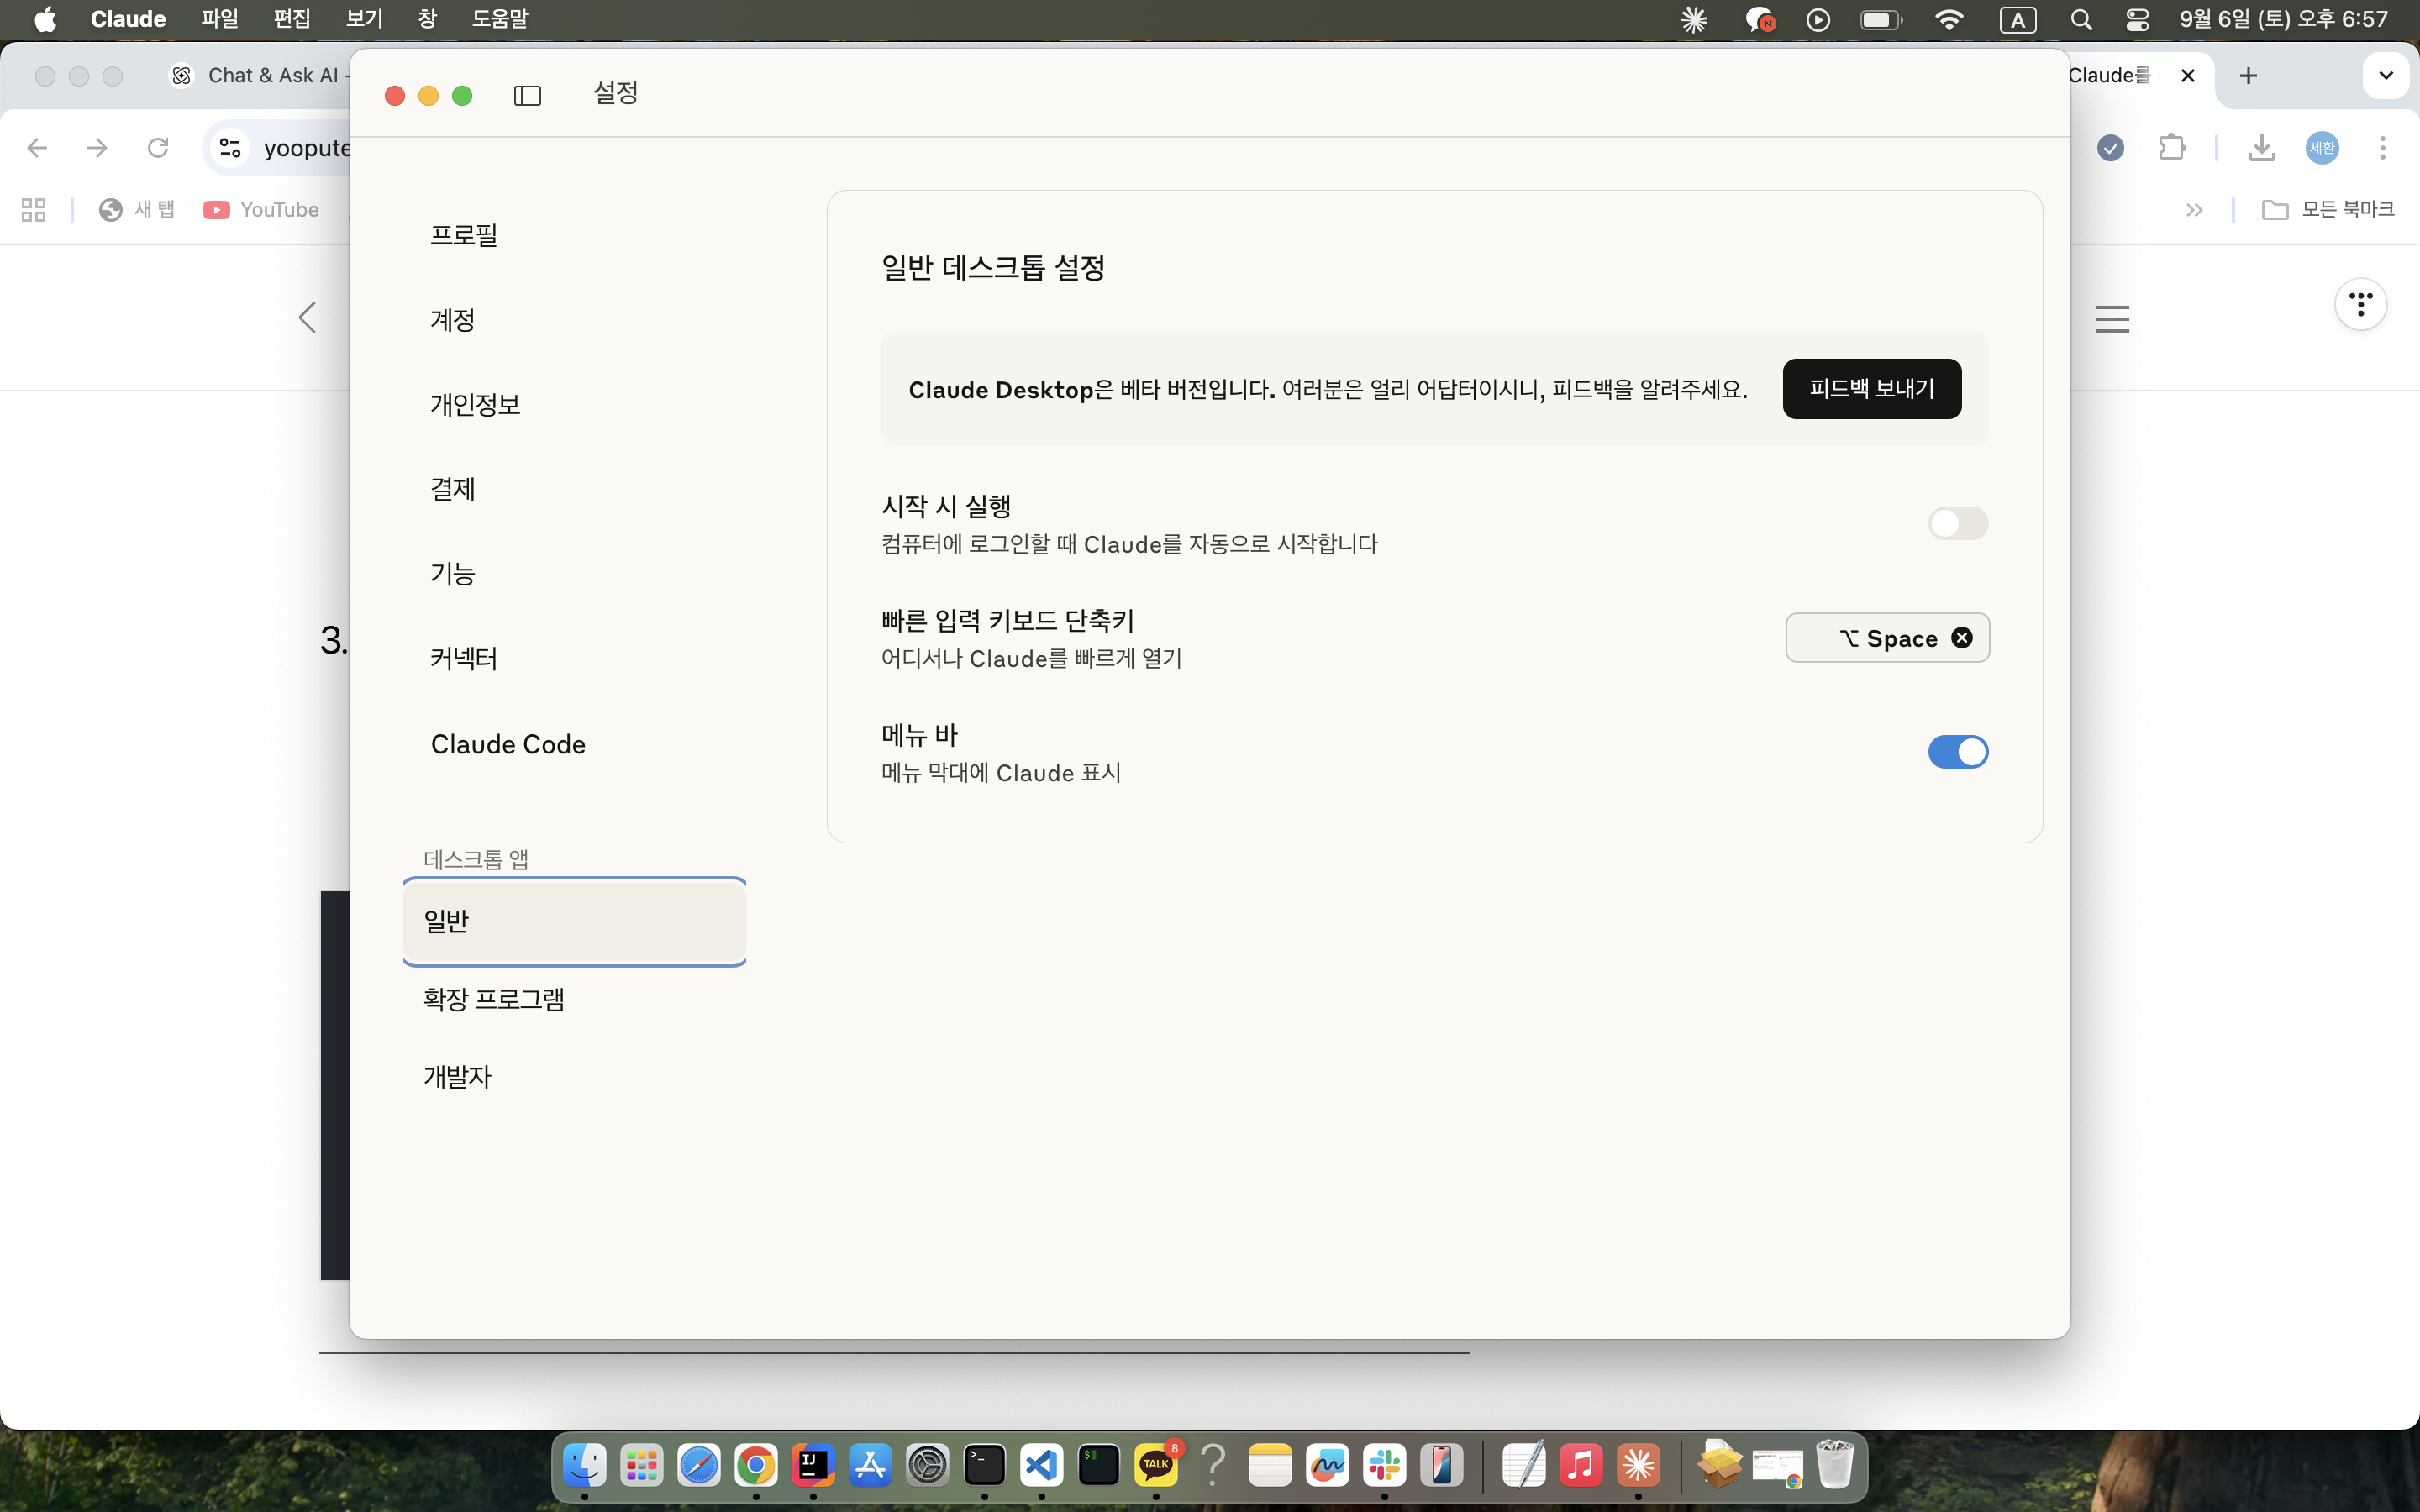
Task: Open the 새 탭 bookmark in Chrome
Action: 138,209
